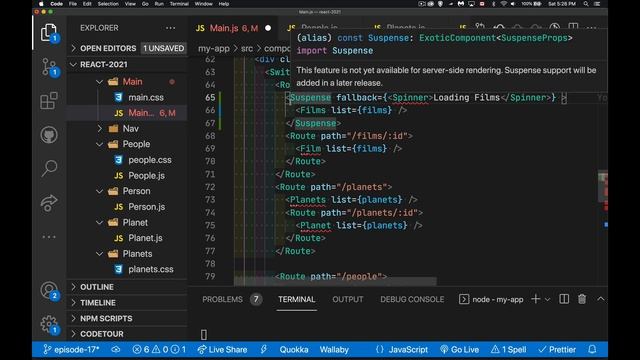Select the Main.js editor tab
Image resolution: width=640 pixels, height=360 pixels.
click(233, 28)
